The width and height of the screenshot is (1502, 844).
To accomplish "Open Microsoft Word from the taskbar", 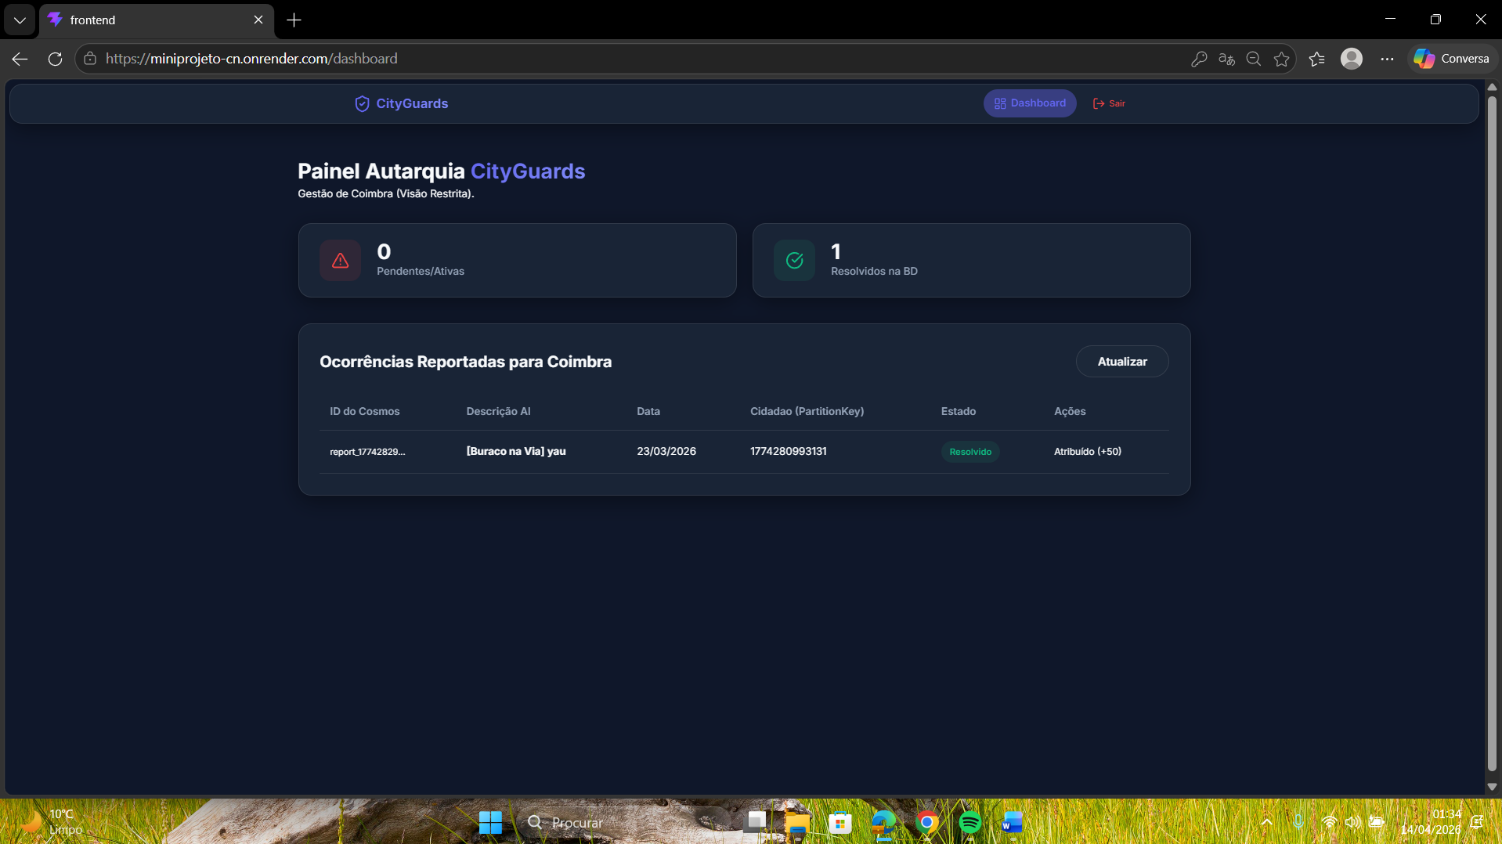I will [1012, 822].
